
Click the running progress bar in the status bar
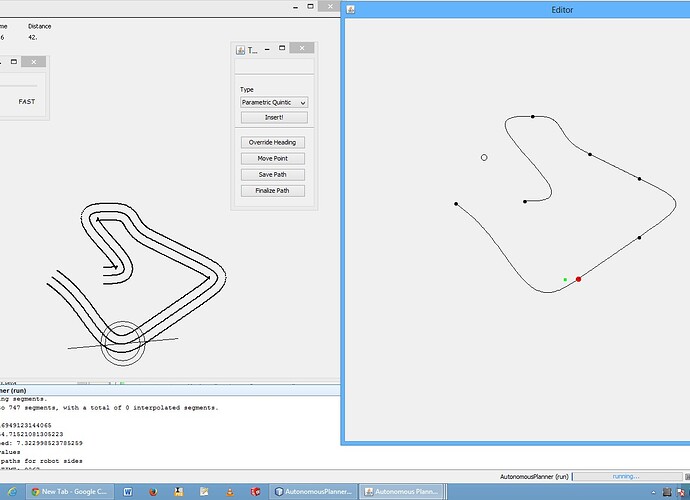point(626,477)
